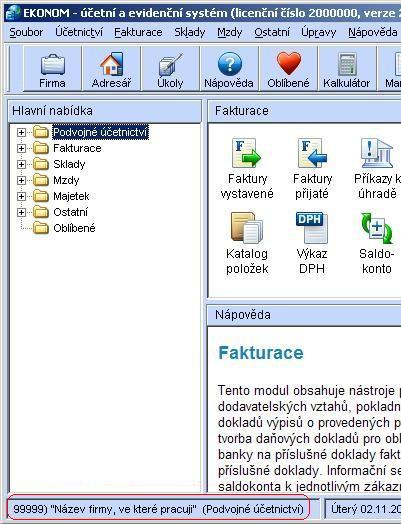Click the folder icon beside Fakturace in the tree

tap(41, 148)
